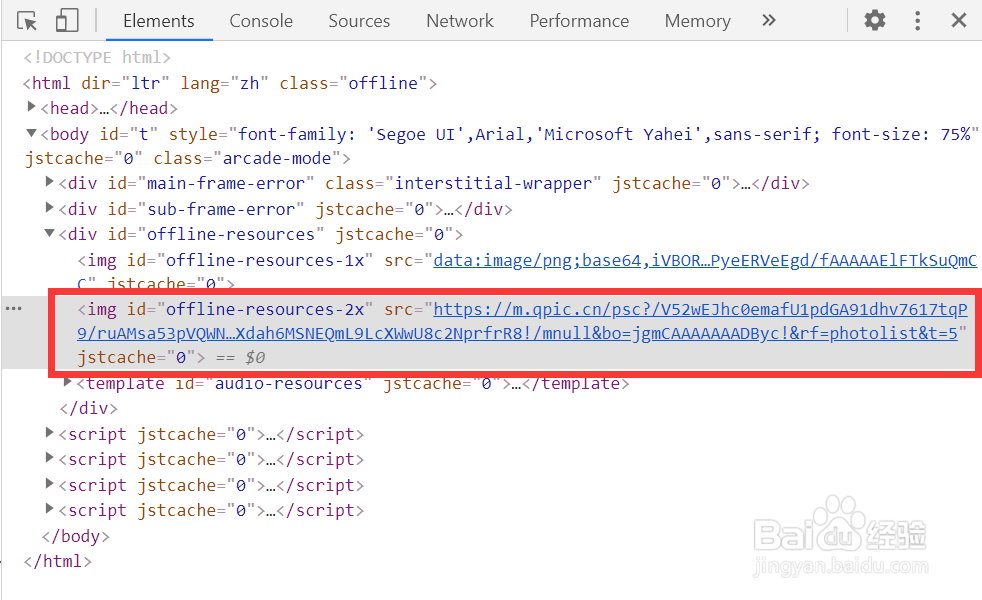Toggle the device toolbar icon
Screen dimensions: 982x600
coord(67,21)
